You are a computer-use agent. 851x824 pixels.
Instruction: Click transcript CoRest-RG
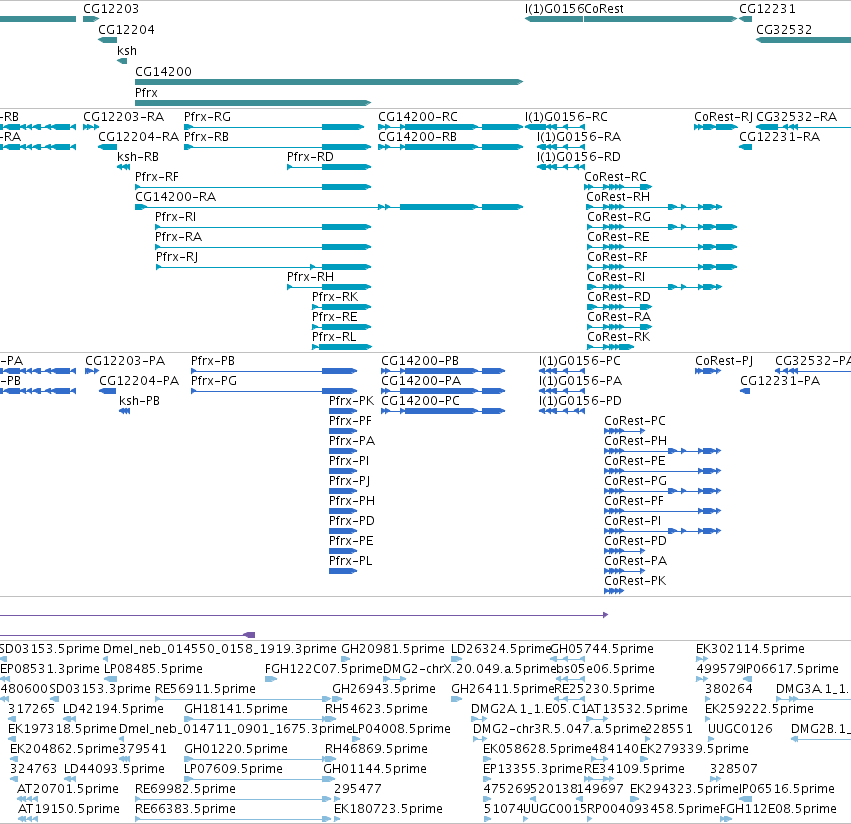(x=662, y=227)
